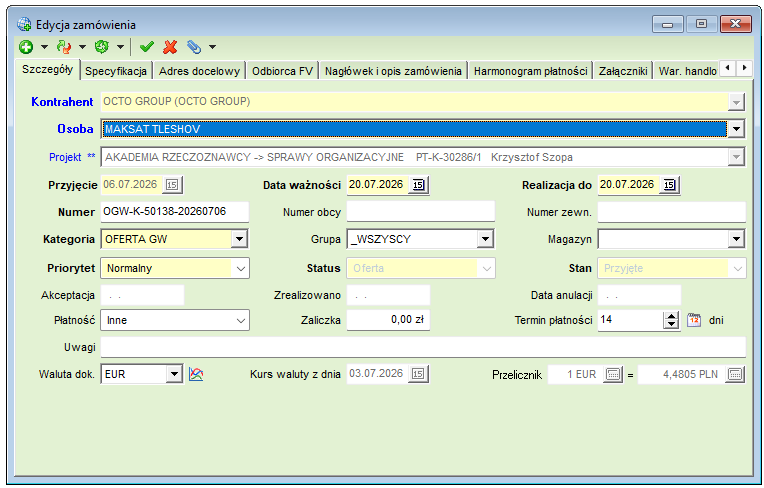Click the Numer field OGW-K-50138-20260706
Image resolution: width=764 pixels, height=488 pixels.
pos(174,212)
